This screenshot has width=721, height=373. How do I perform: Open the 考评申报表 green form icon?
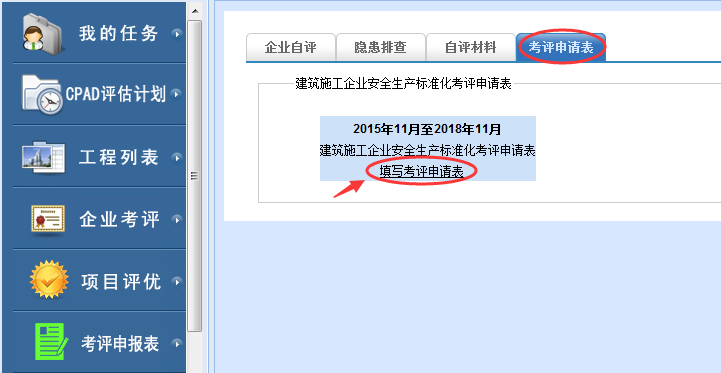point(51,342)
